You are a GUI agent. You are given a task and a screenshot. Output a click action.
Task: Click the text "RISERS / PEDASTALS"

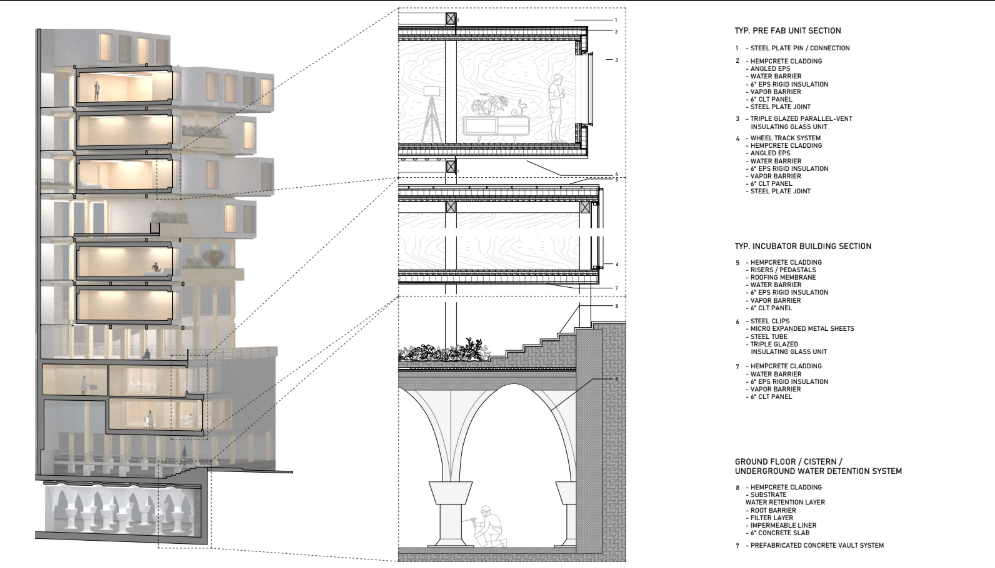783,270
